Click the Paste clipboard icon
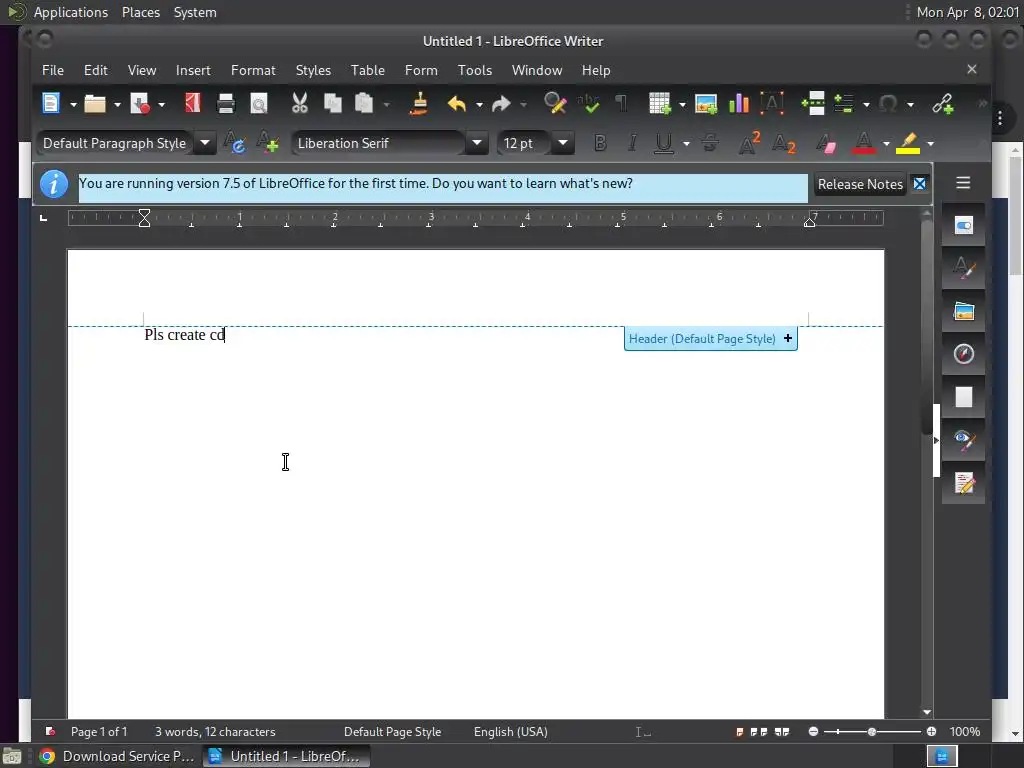This screenshot has width=1024, height=768. pos(364,103)
